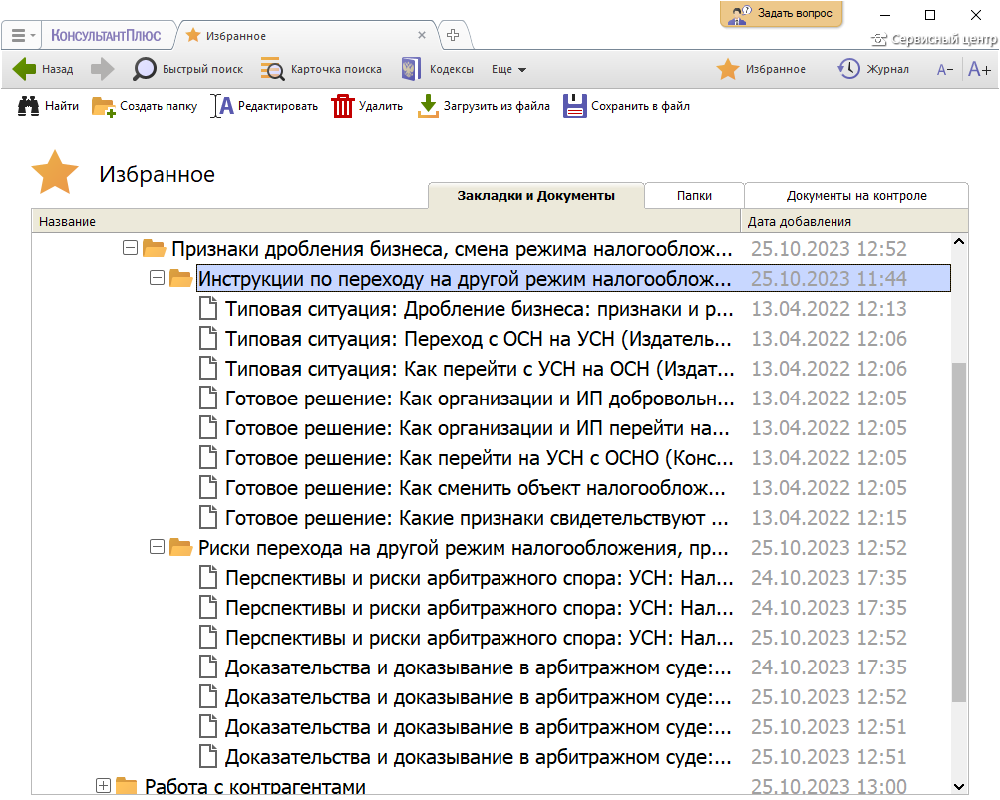Click Редактировать rename icon
Viewport: 1000px width, 800px height.
222,106
